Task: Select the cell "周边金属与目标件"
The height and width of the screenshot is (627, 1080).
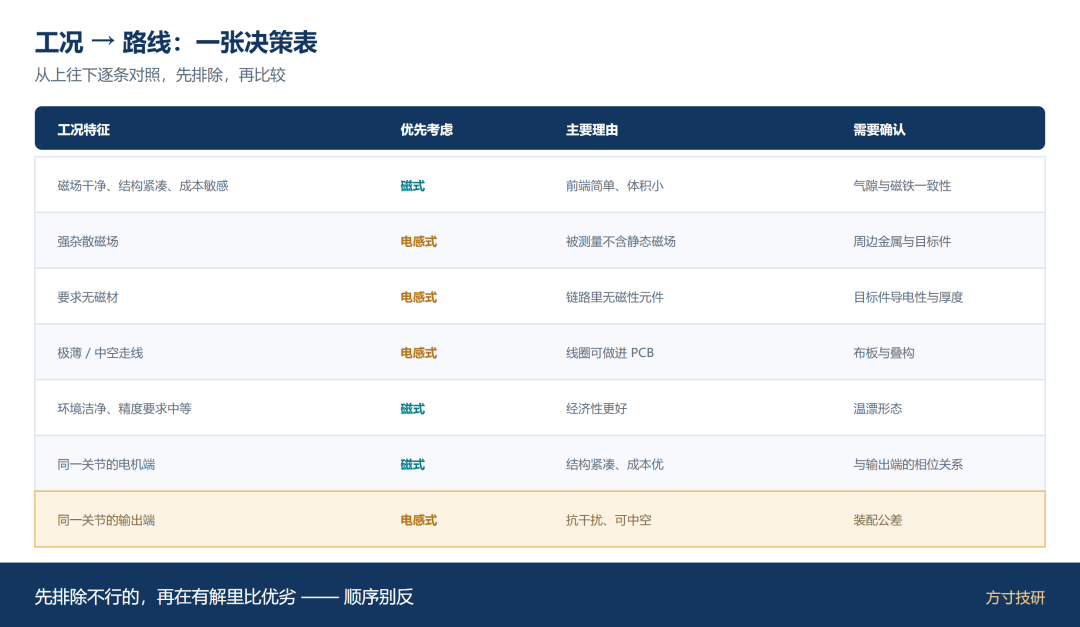Action: pos(902,241)
